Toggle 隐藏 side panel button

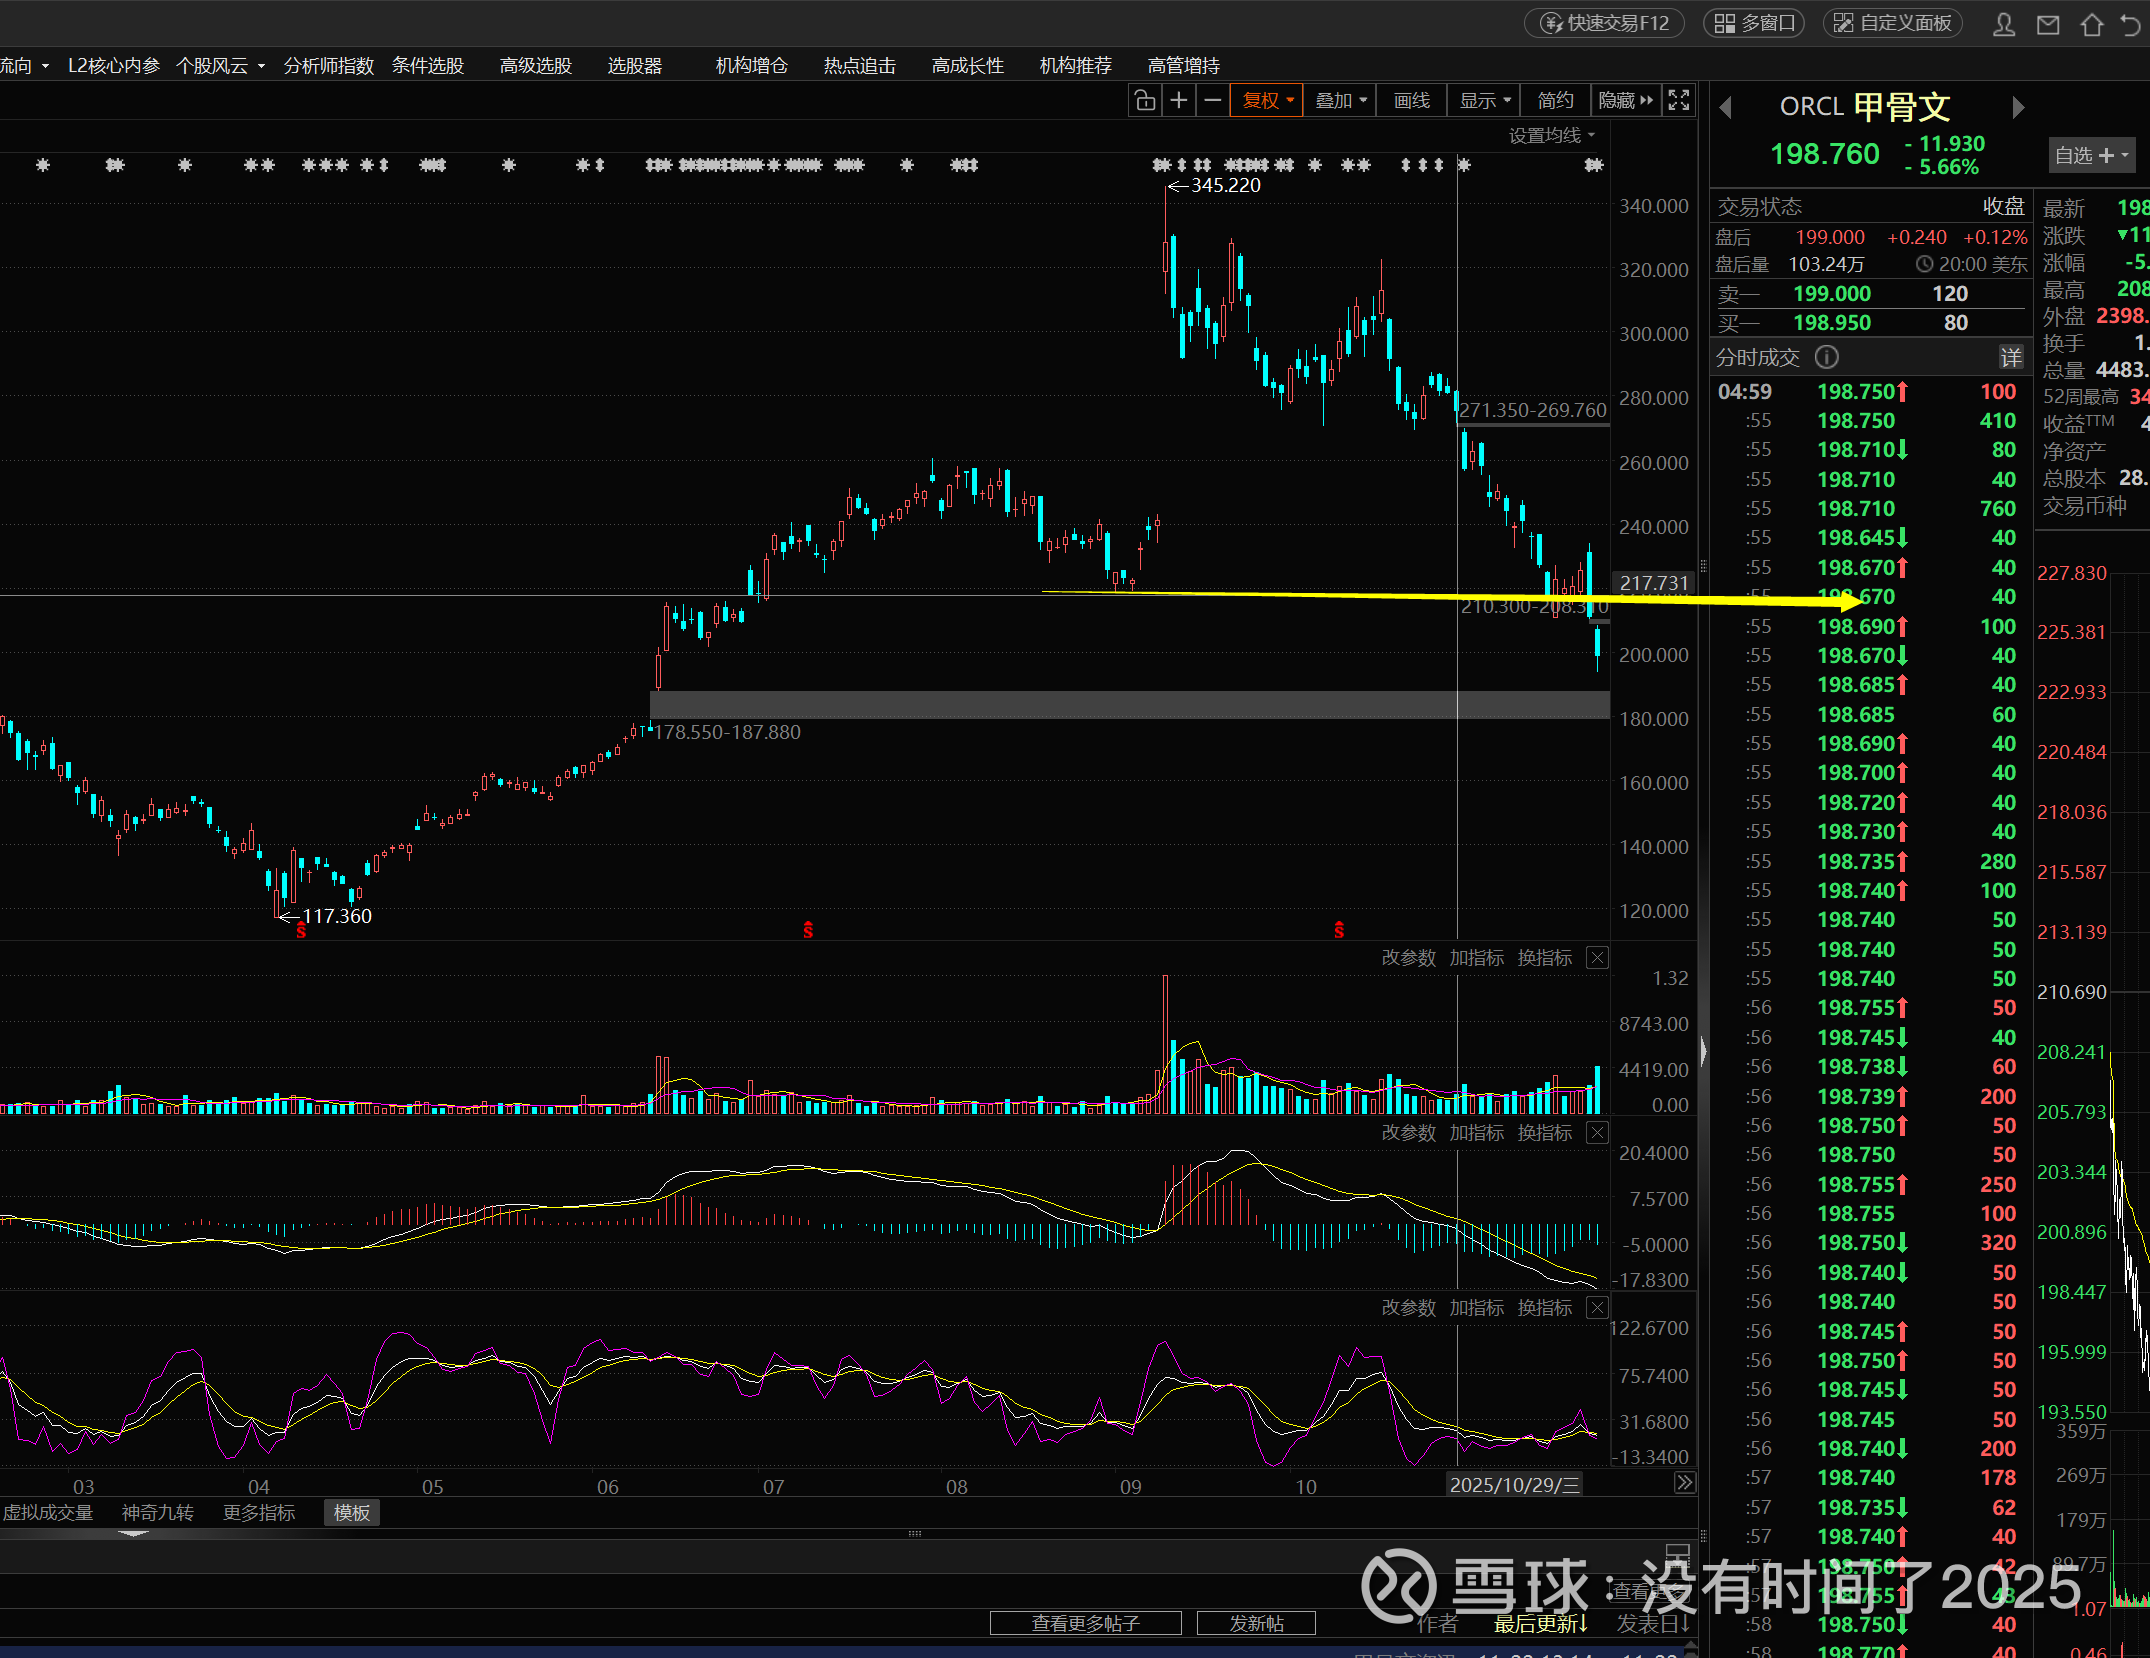1625,100
